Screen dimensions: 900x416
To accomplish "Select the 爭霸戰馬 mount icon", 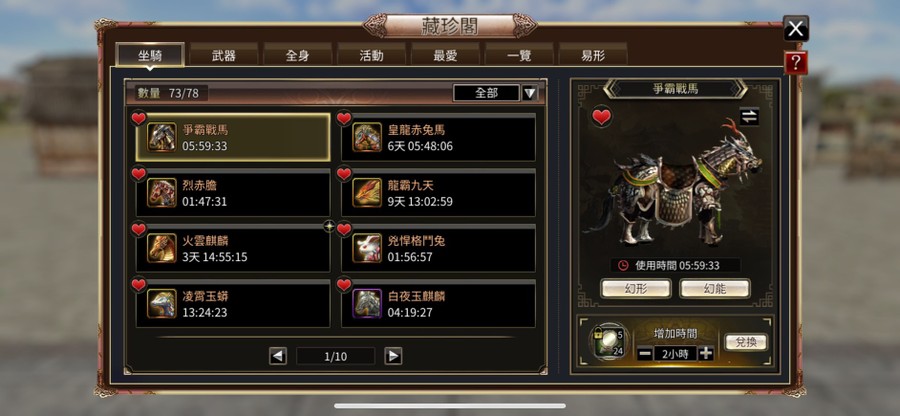I will (x=161, y=138).
